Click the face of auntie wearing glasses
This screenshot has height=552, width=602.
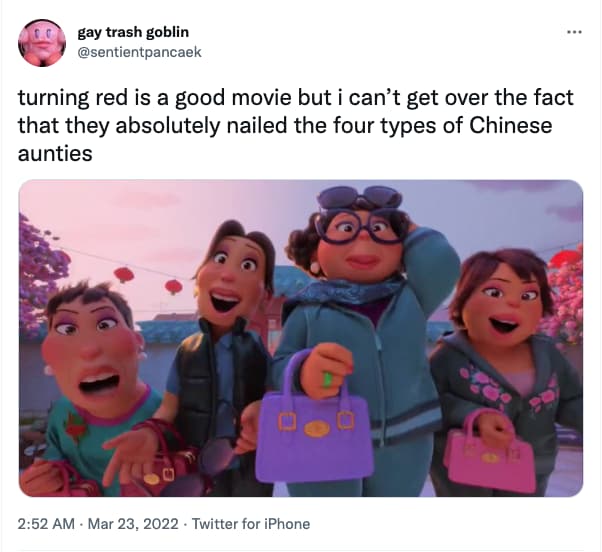point(359,244)
